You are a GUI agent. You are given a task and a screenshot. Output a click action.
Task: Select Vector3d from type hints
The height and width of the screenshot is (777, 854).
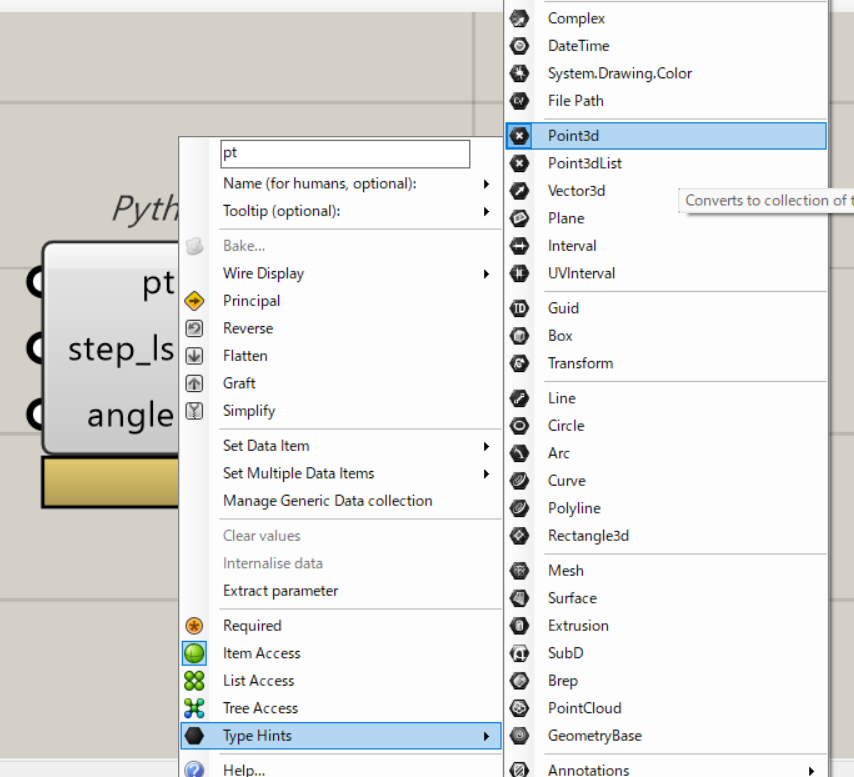tap(576, 190)
